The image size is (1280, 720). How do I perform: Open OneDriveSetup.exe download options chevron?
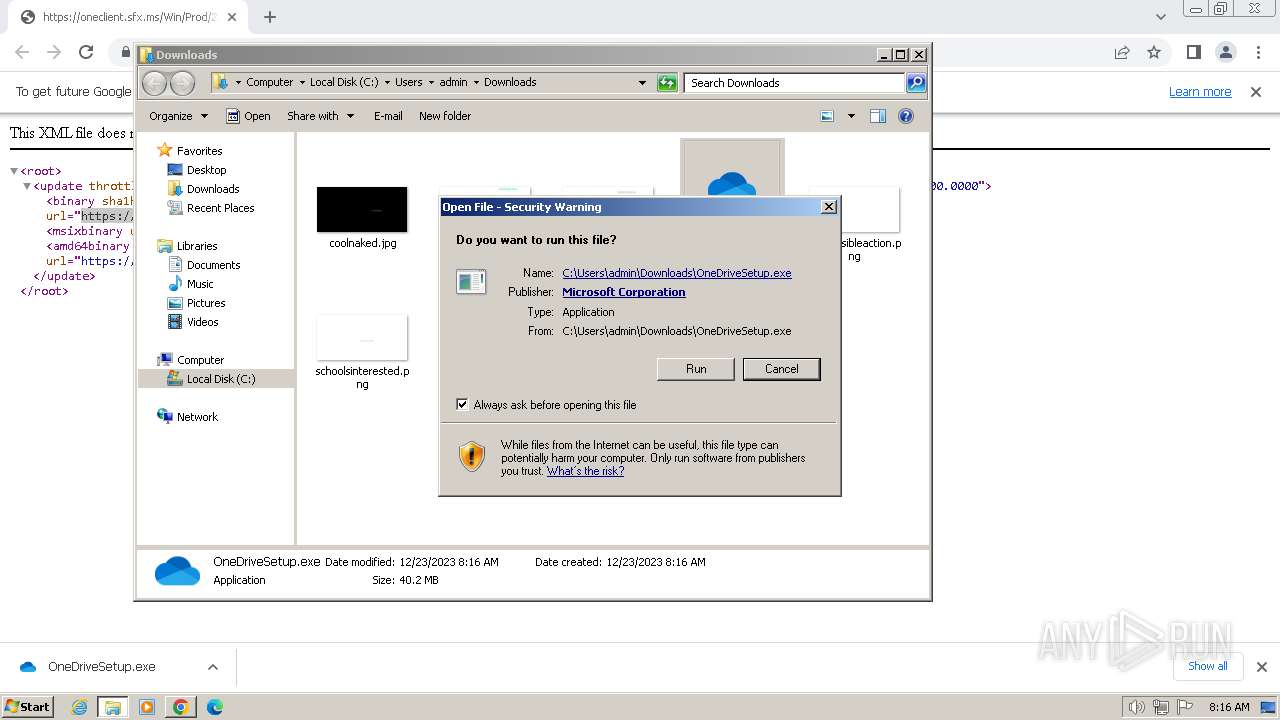pos(213,667)
